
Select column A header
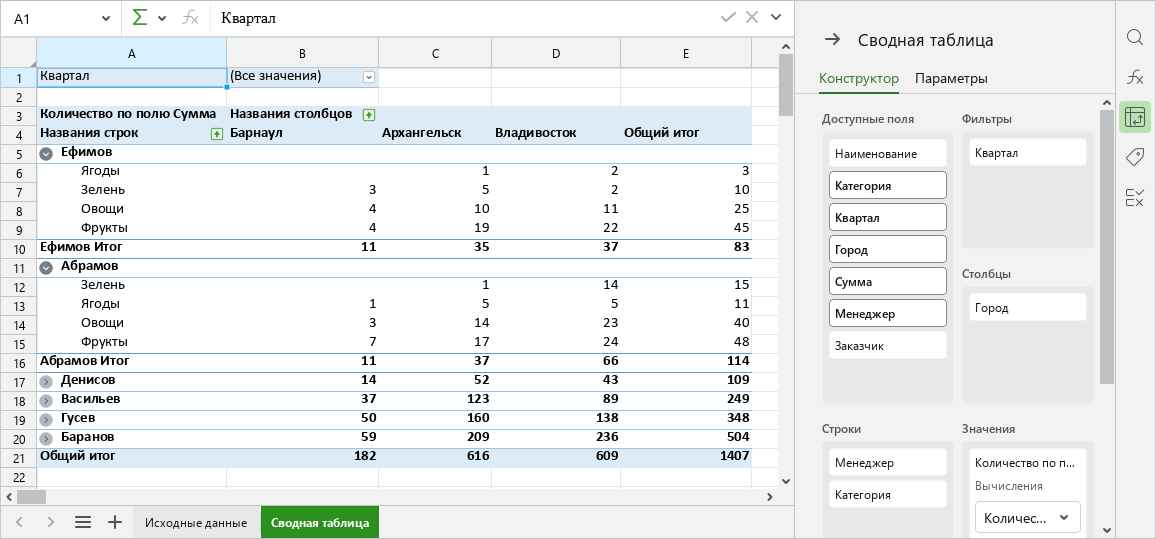pyautogui.click(x=131, y=52)
